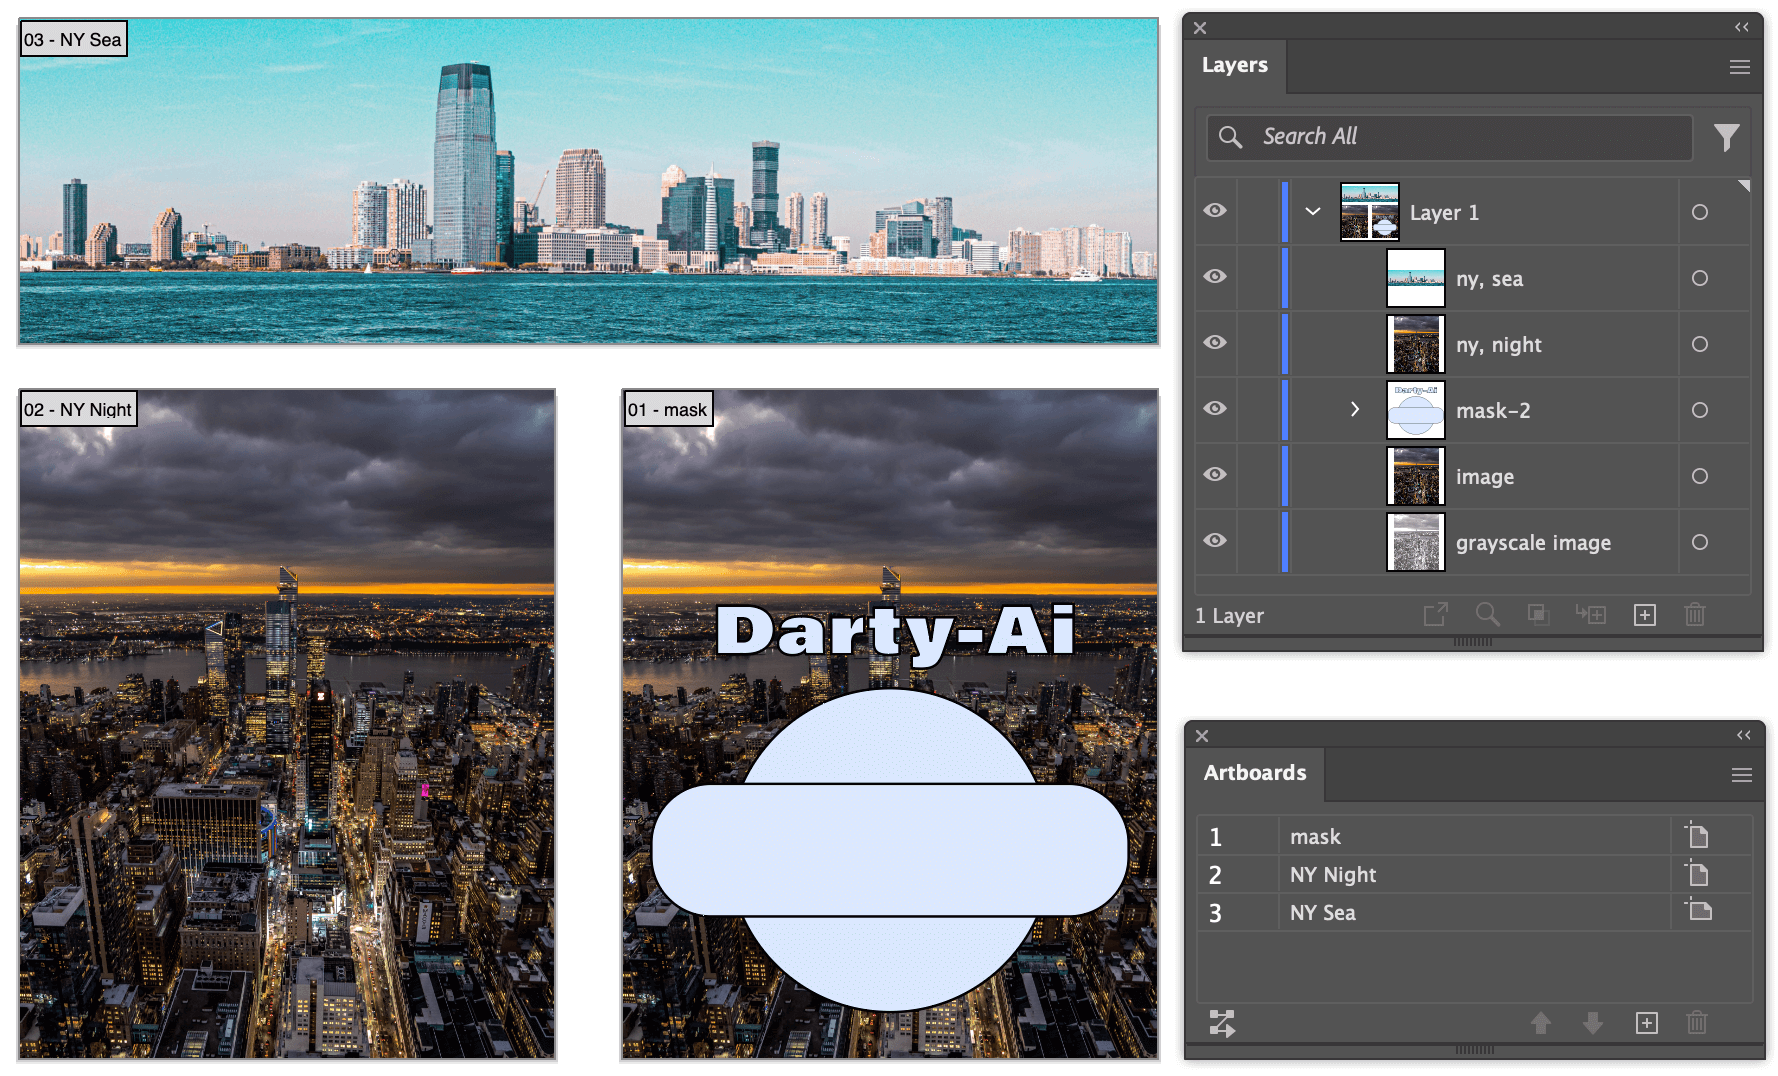This screenshot has width=1778, height=1076.
Task: Select NY Night in the artboards list
Action: click(x=1333, y=875)
